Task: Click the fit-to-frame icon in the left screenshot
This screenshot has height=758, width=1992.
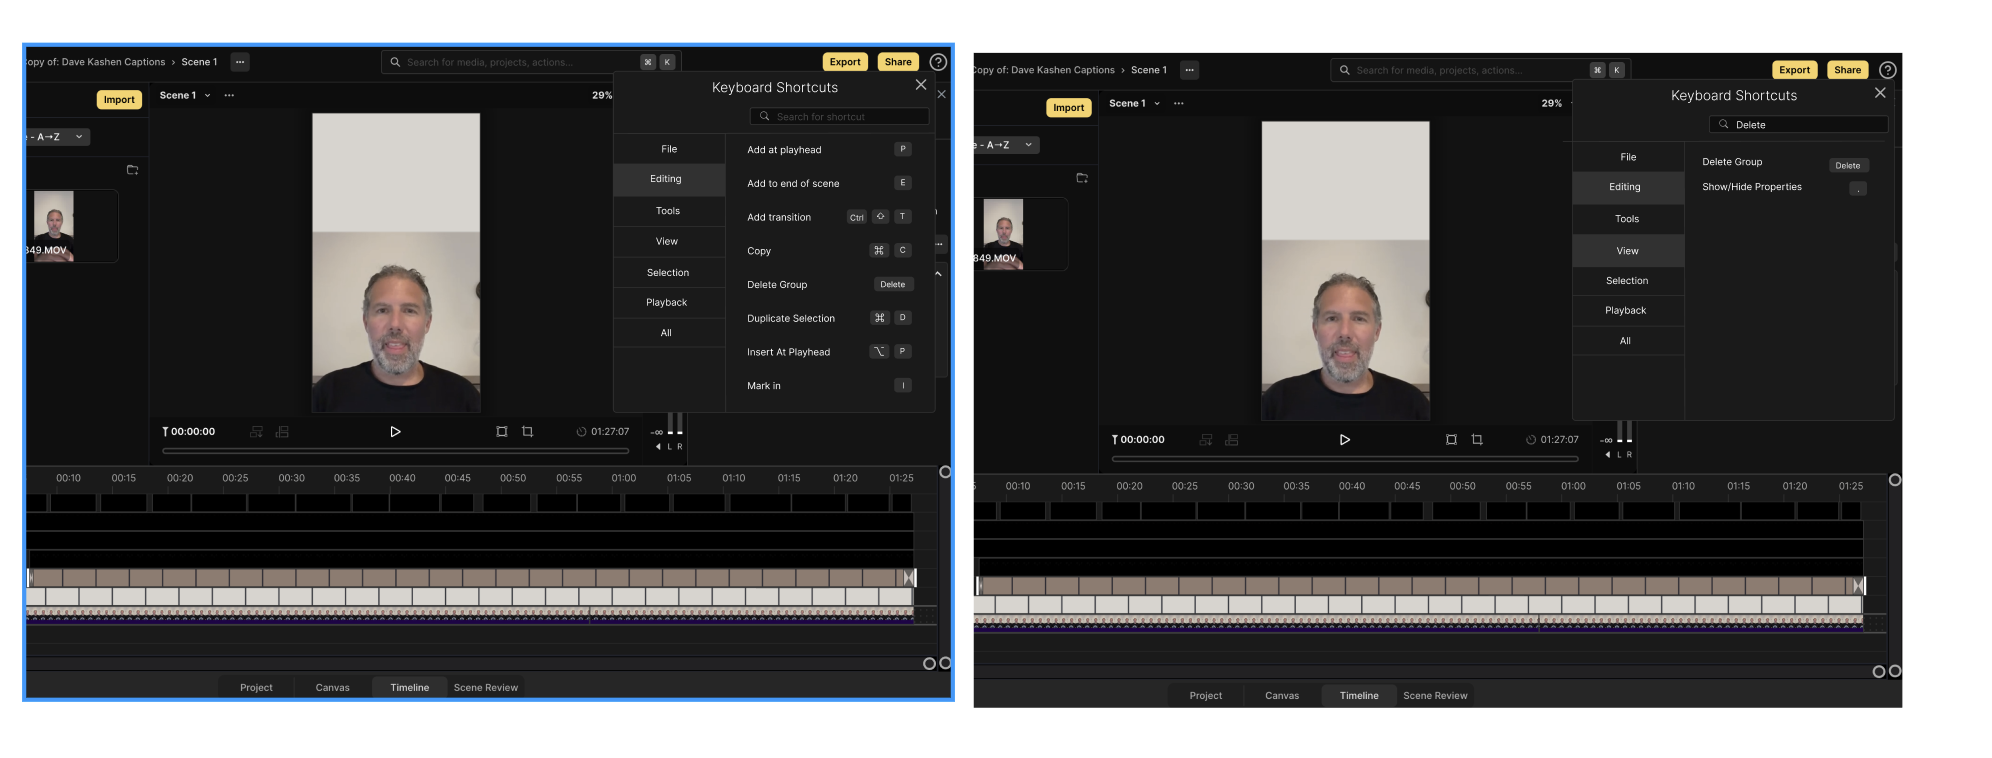Action: (502, 432)
